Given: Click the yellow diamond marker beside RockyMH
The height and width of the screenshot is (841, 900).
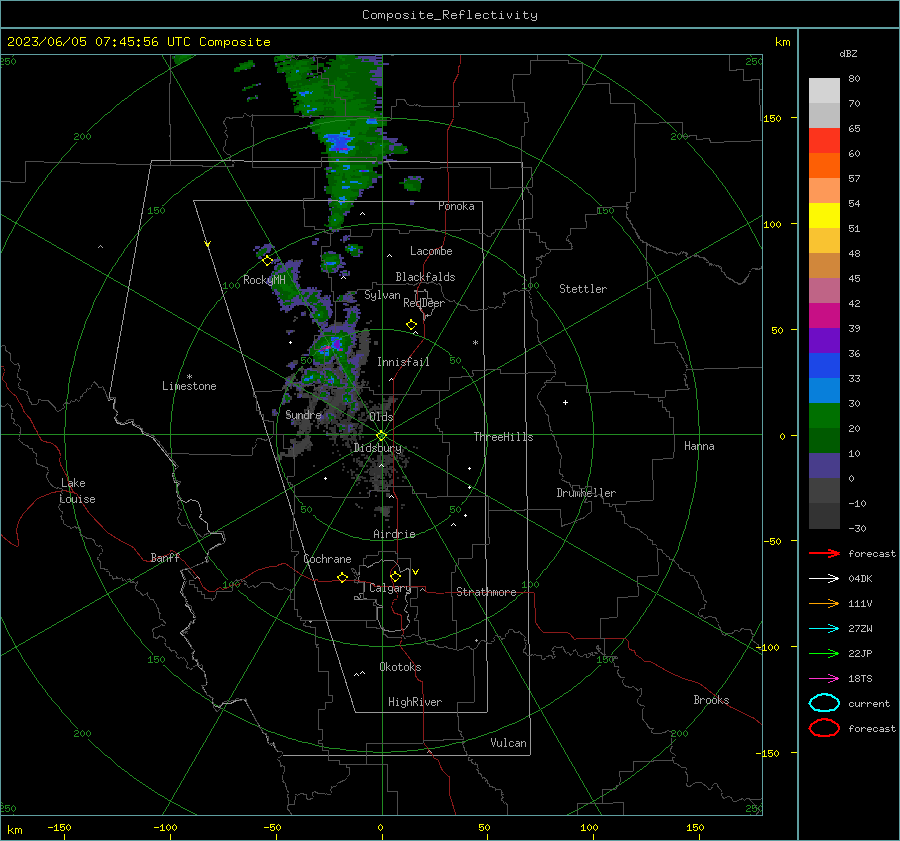Looking at the screenshot, I should (267, 261).
